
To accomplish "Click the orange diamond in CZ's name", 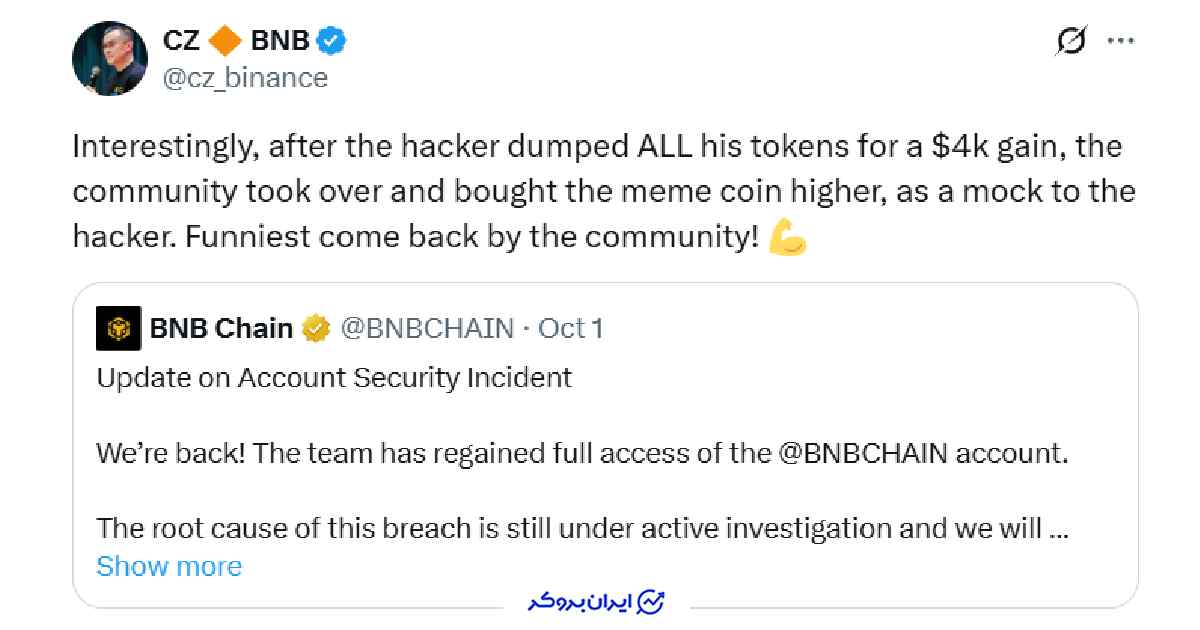I will (x=227, y=41).
